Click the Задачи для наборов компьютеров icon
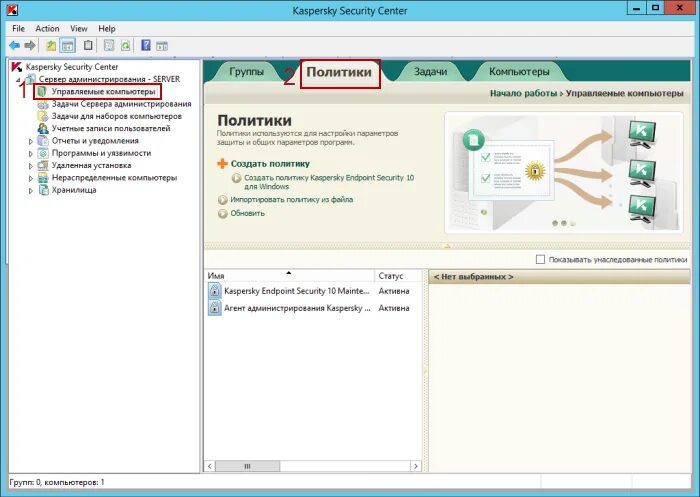 [43, 116]
